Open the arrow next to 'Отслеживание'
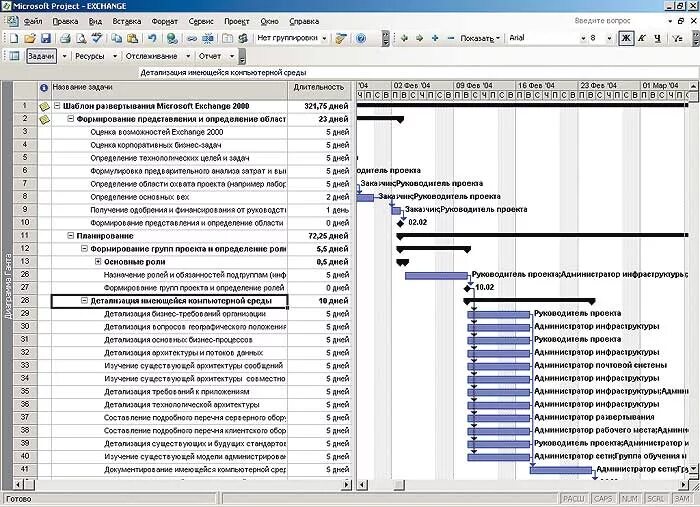This screenshot has width=700, height=507. [x=188, y=56]
